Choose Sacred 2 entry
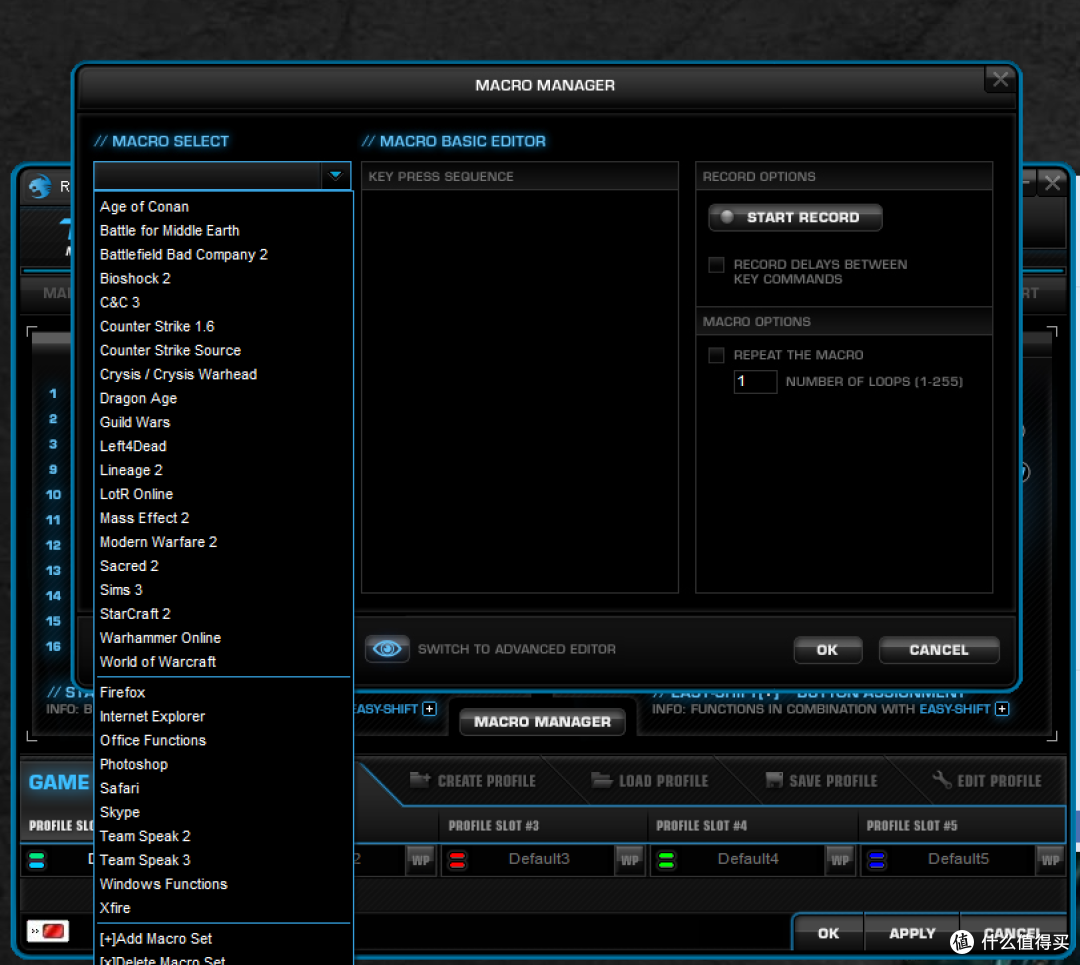This screenshot has height=965, width=1080. pyautogui.click(x=129, y=566)
